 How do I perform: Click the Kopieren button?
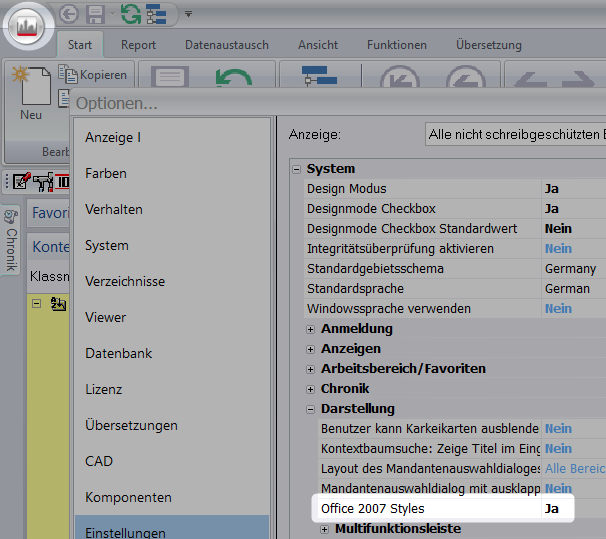pos(93,74)
